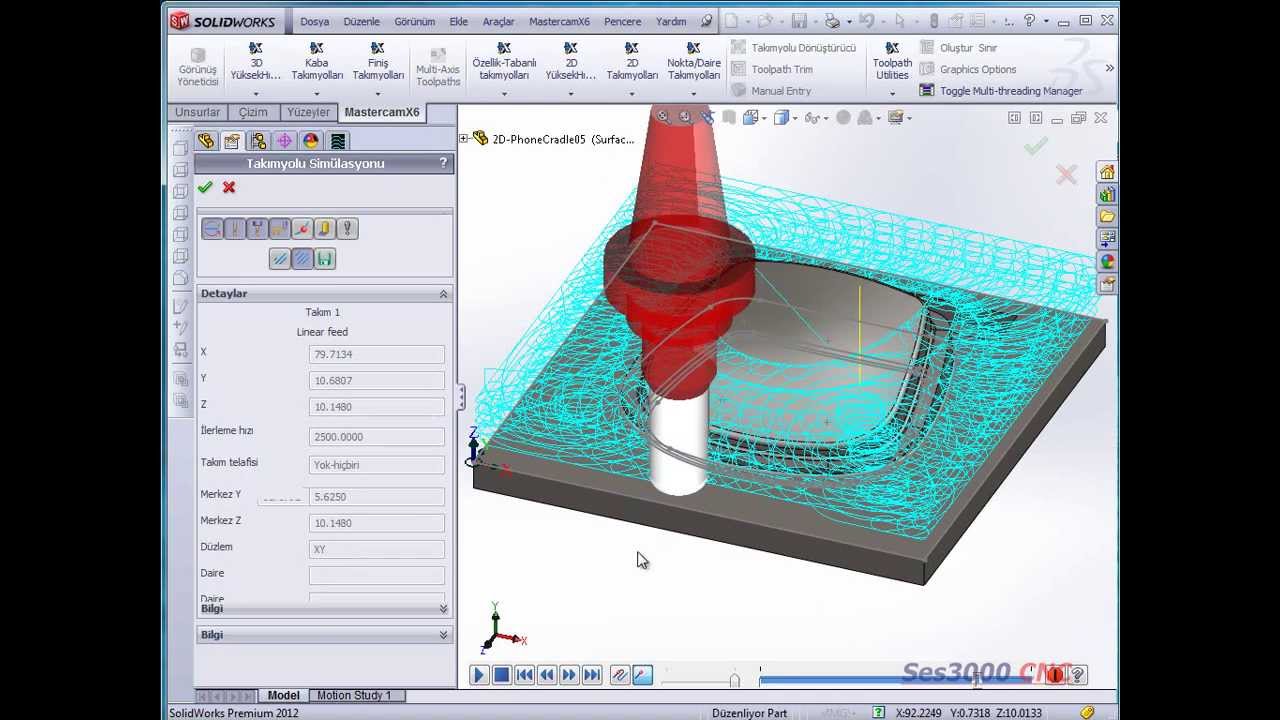Click the X coordinate field 79.7134
The height and width of the screenshot is (720, 1280).
[x=377, y=354]
